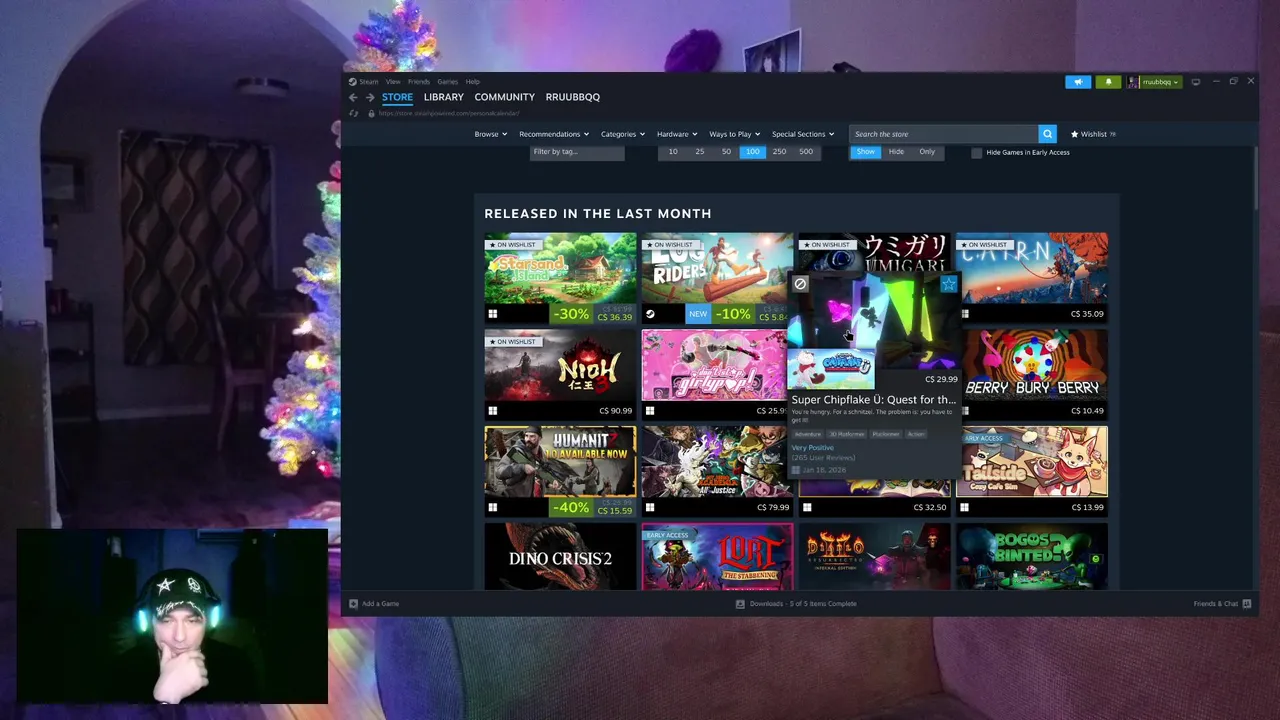
Task: Set results count to 250
Action: [x=779, y=152]
